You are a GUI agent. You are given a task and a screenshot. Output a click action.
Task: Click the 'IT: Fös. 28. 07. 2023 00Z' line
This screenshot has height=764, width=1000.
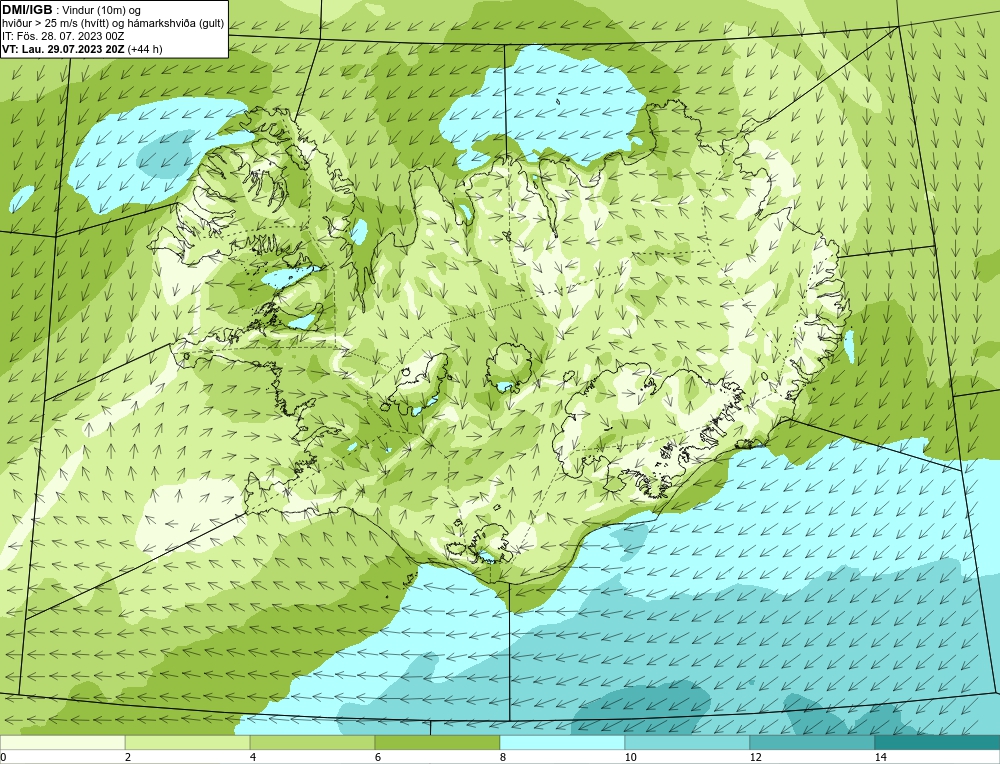(63, 36)
